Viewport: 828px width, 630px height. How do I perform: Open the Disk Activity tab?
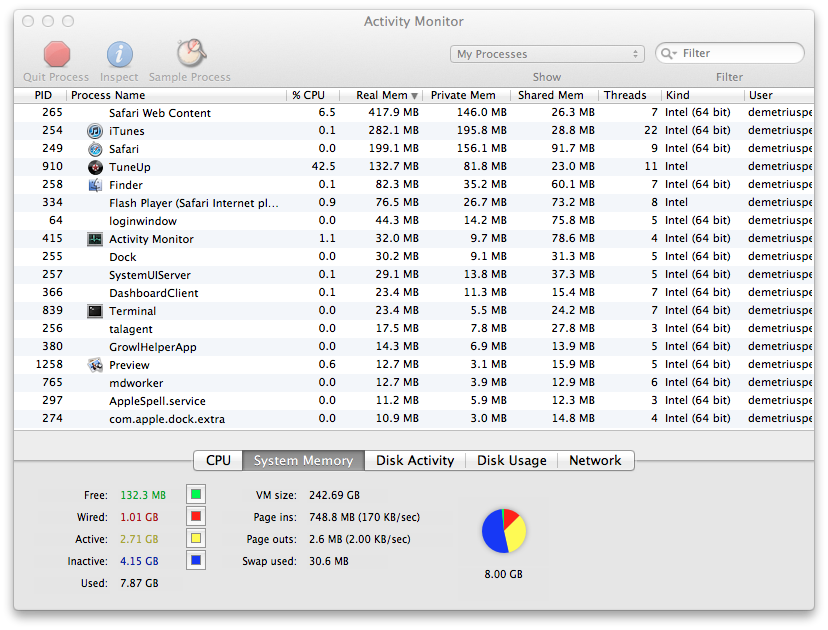click(x=415, y=460)
